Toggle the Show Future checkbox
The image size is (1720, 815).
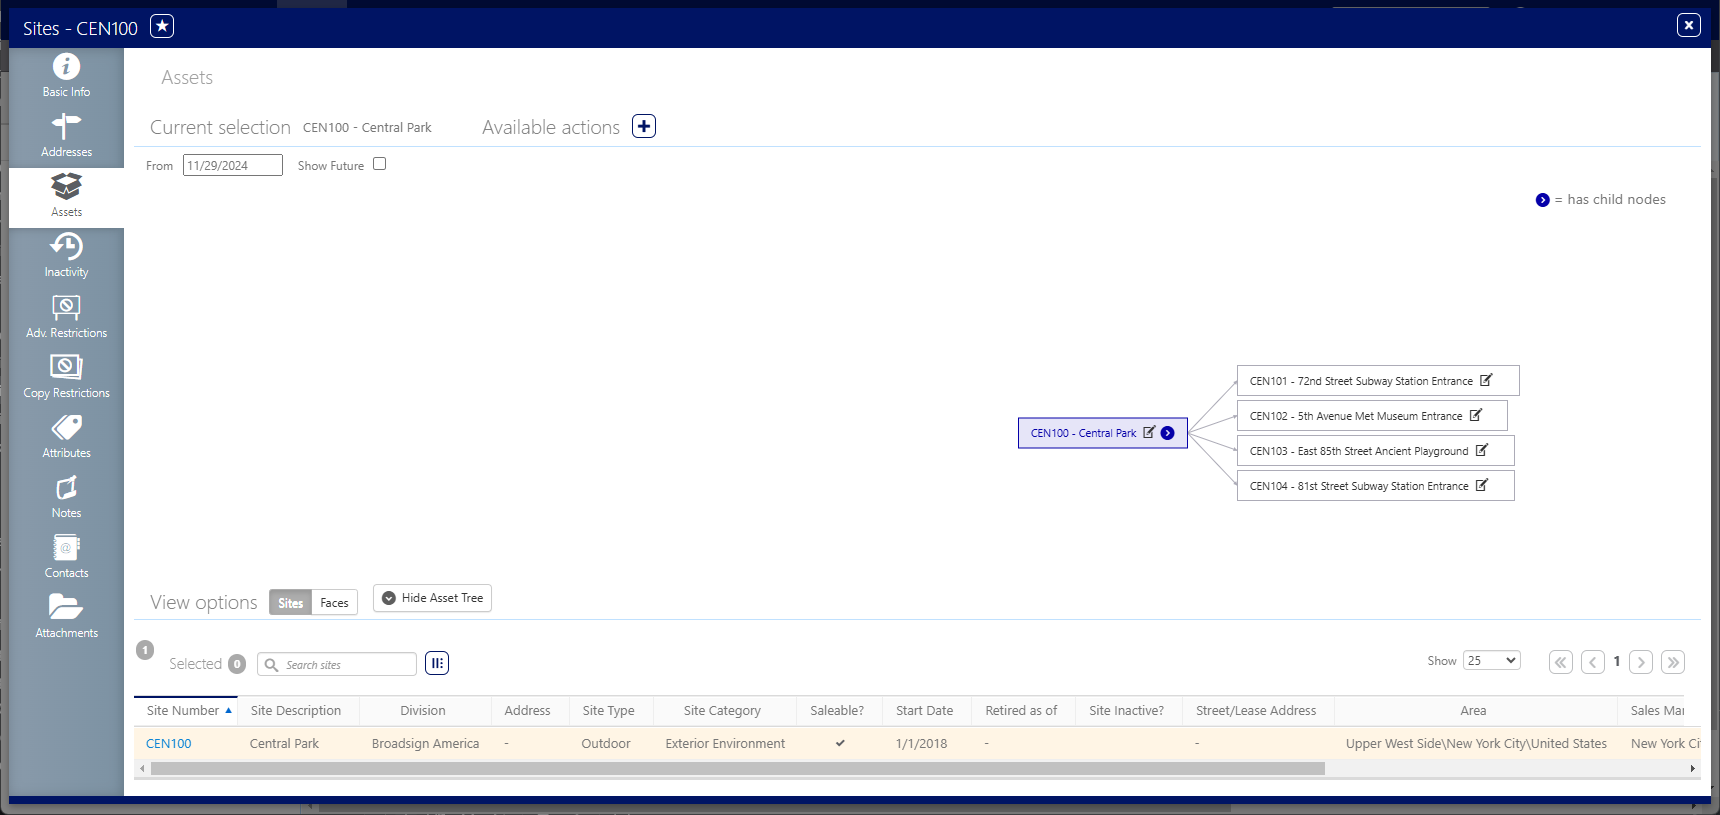tap(380, 164)
